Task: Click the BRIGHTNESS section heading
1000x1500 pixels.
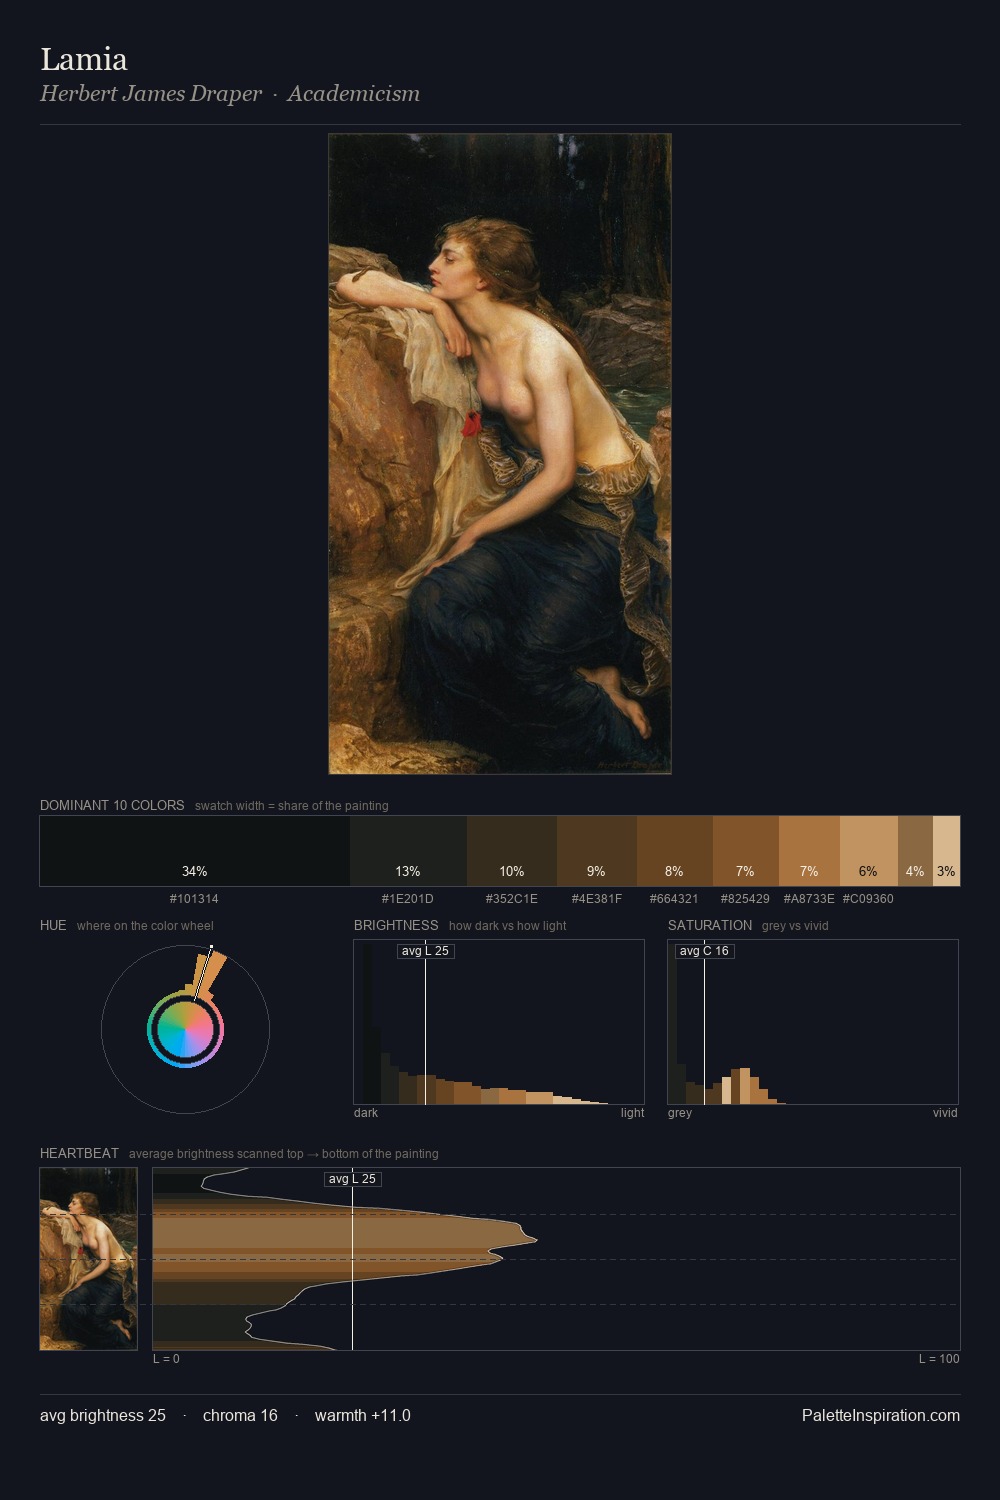Action: tap(396, 925)
